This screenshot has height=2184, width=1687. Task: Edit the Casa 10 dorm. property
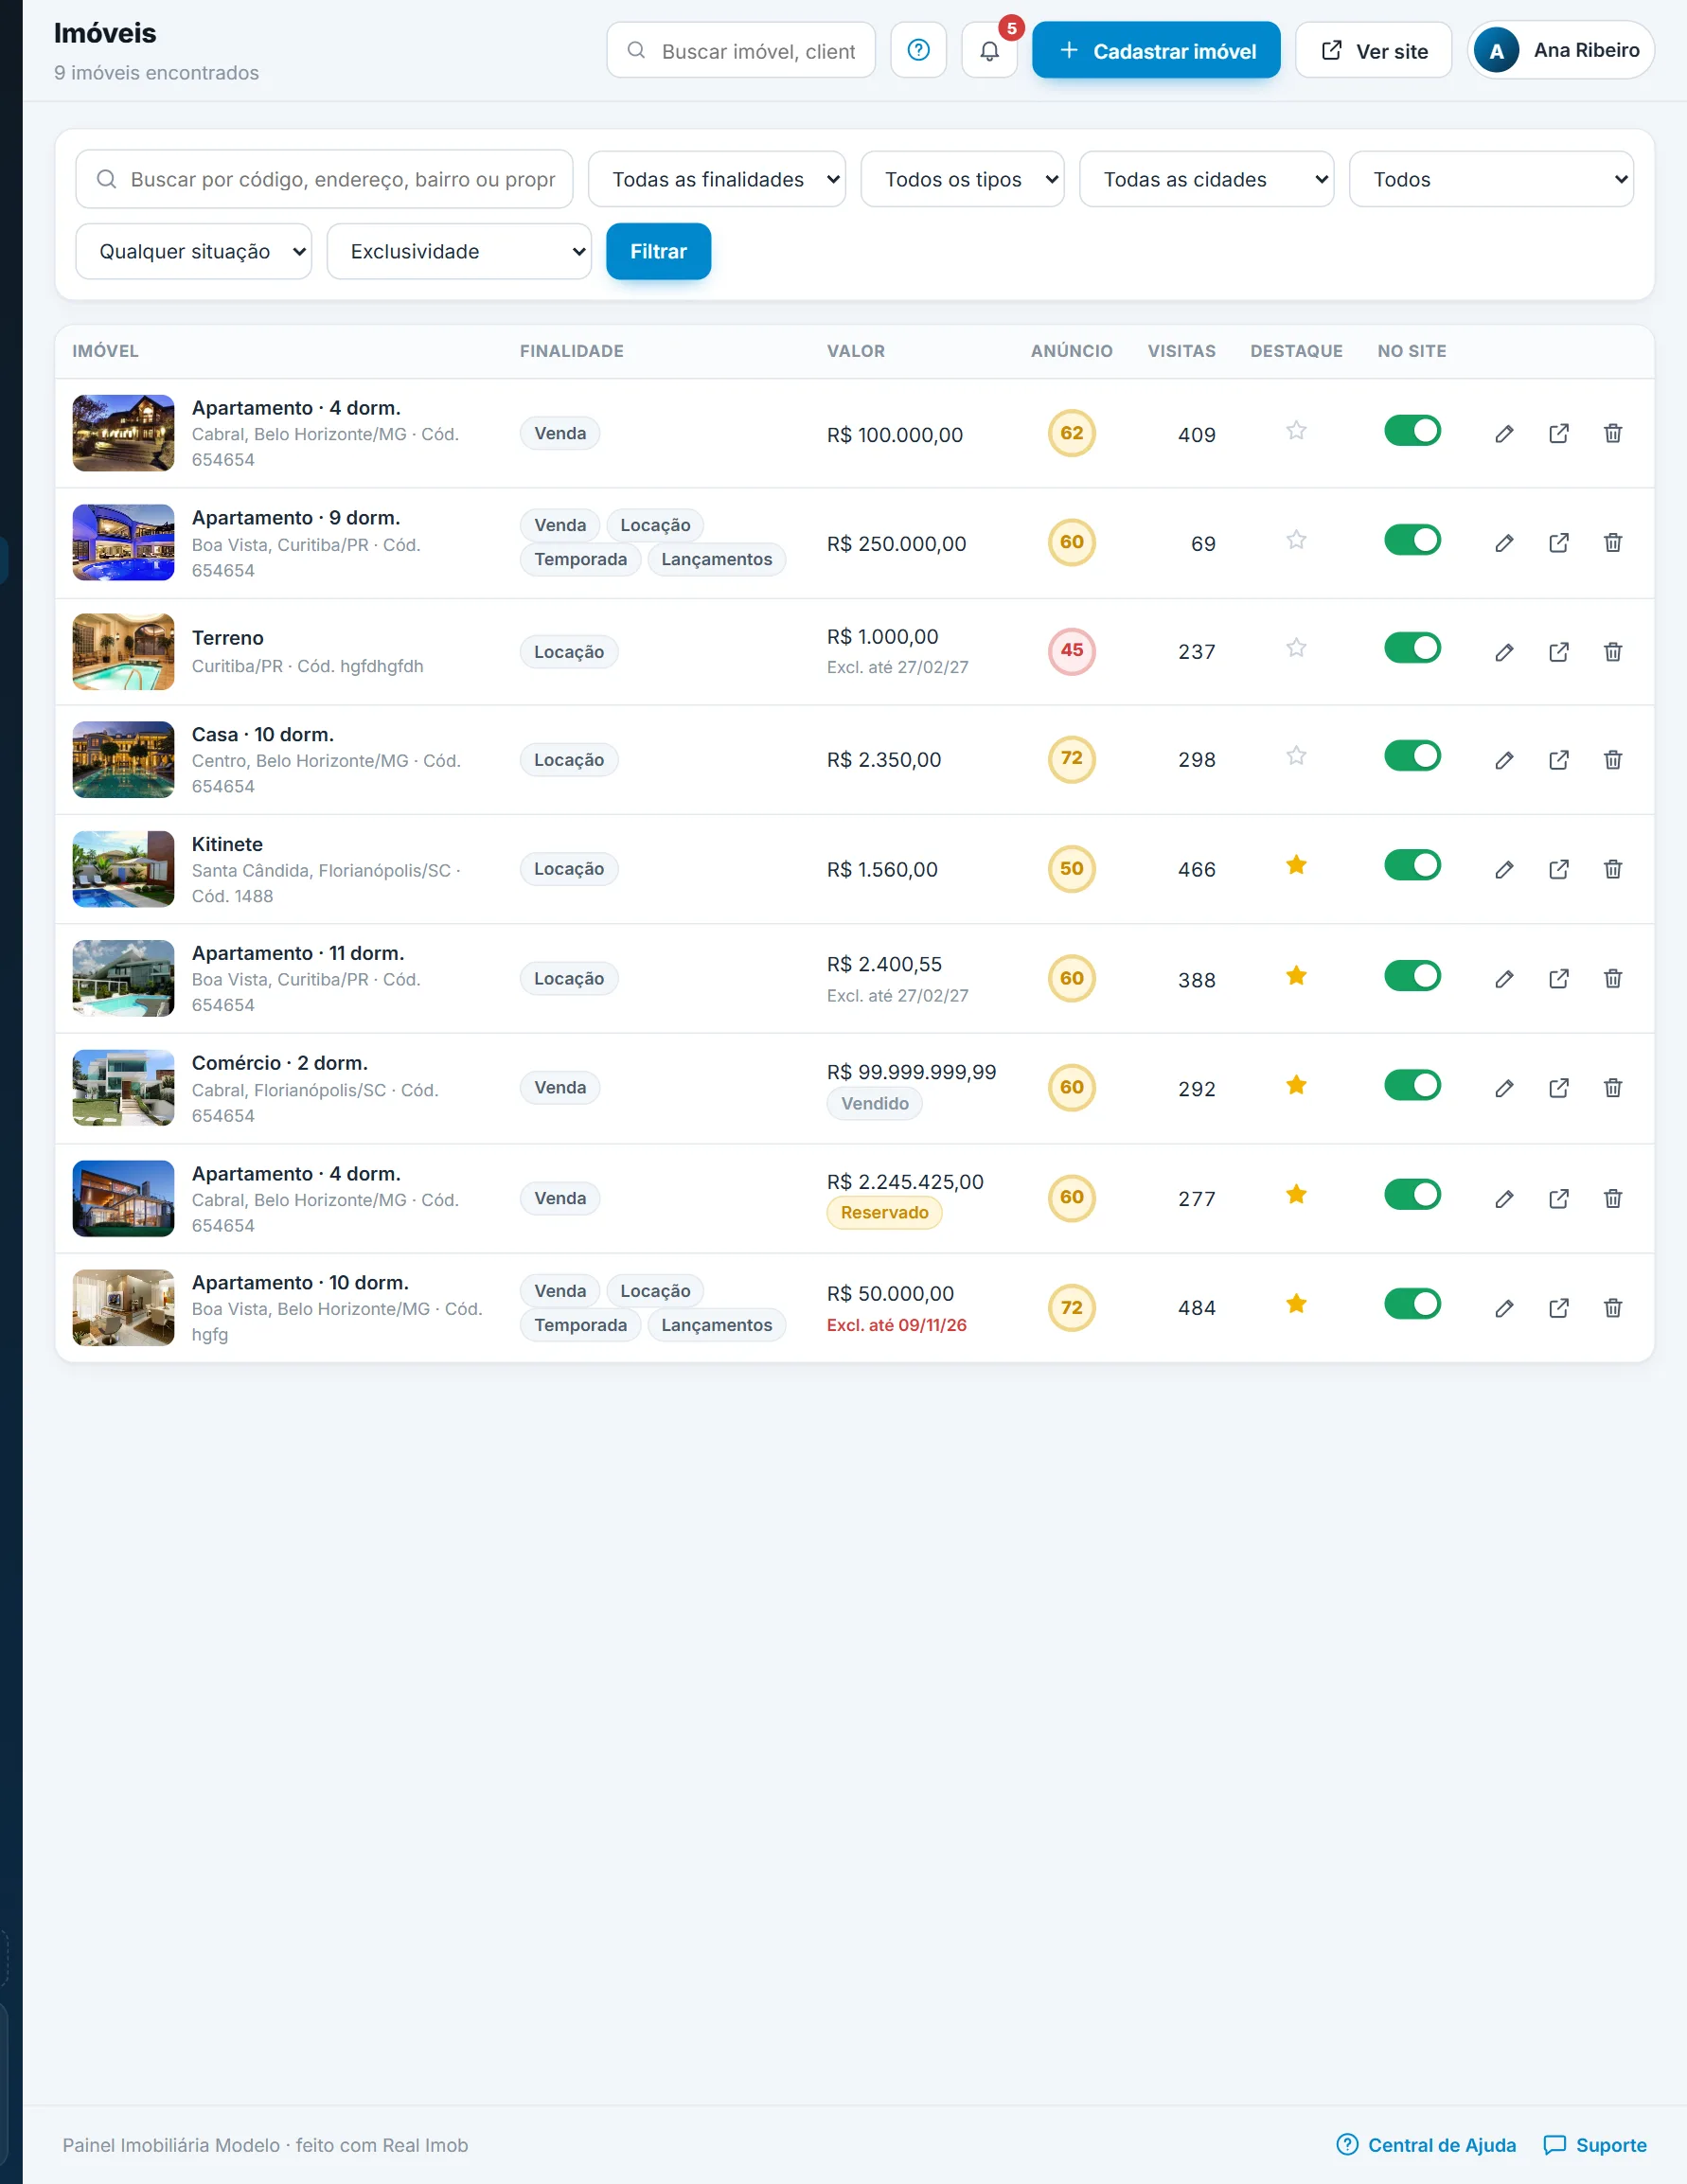[1504, 760]
